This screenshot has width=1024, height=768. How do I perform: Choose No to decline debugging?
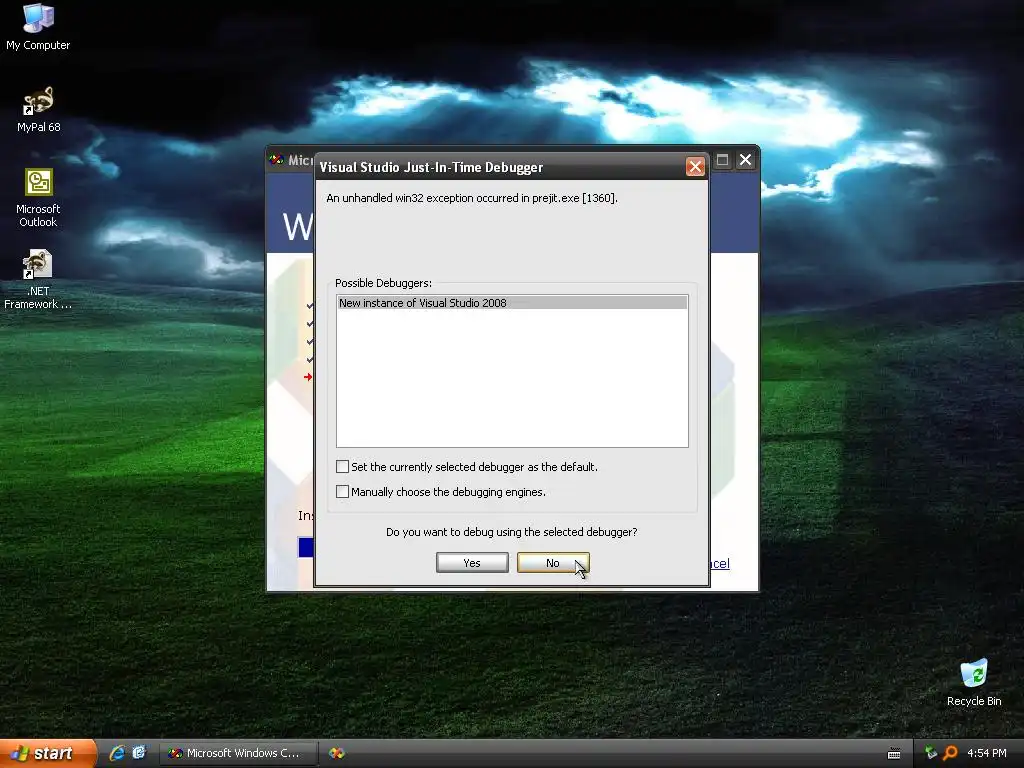coord(552,563)
